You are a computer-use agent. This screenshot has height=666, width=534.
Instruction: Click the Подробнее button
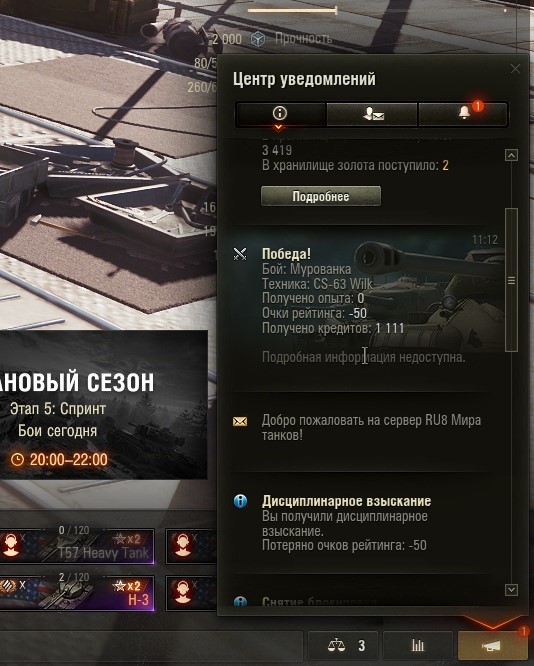(x=321, y=196)
